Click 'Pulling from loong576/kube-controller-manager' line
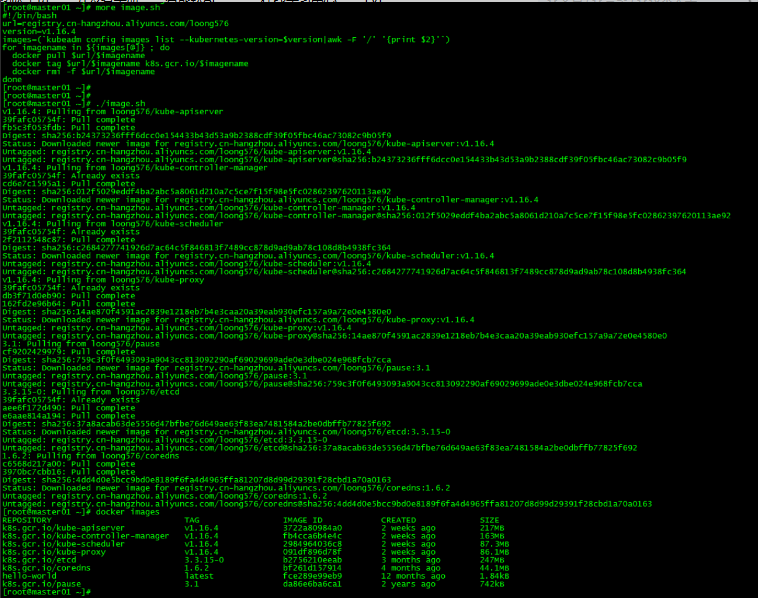Screen dimensions: 758x598 [x=135, y=168]
